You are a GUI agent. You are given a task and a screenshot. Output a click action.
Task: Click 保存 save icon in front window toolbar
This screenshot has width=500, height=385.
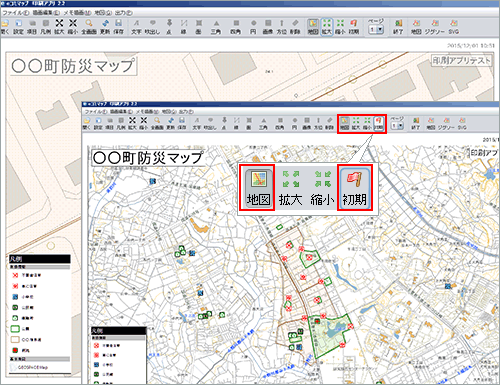tap(182, 123)
